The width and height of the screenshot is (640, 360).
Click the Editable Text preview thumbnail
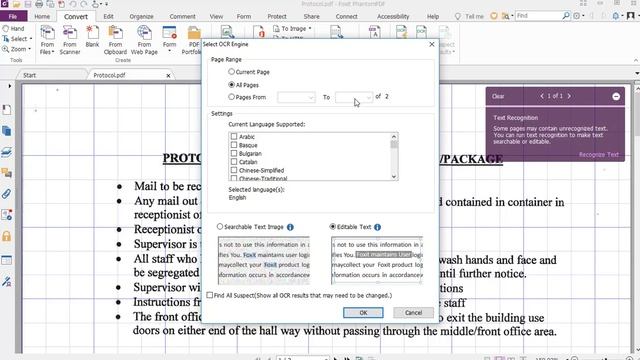[377, 260]
